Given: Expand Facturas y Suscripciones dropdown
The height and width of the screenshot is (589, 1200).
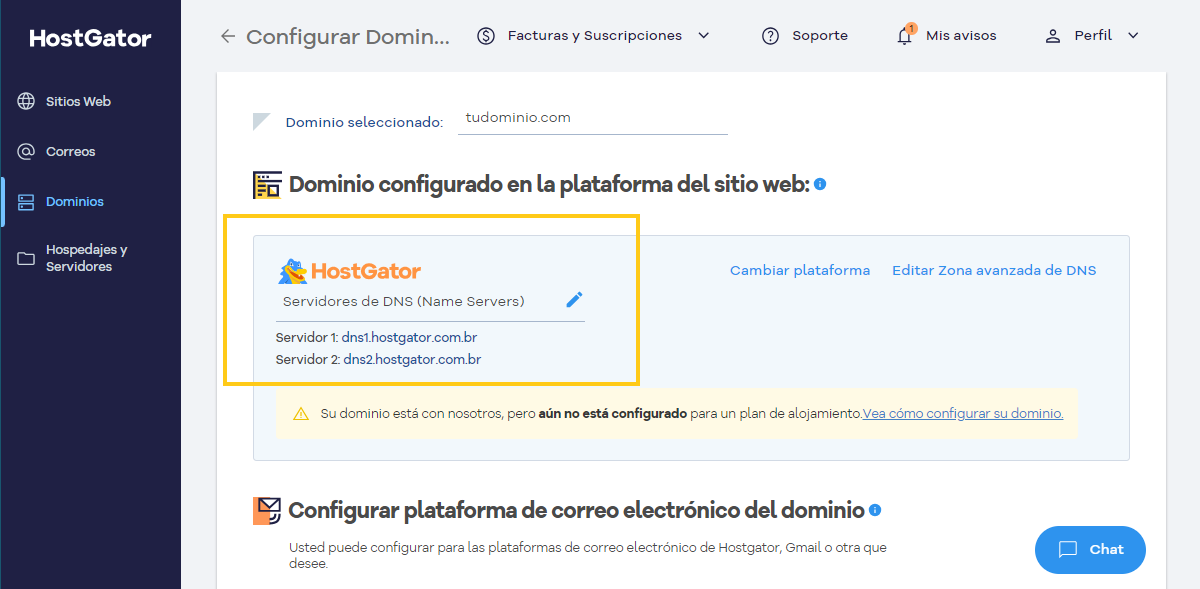Looking at the screenshot, I should [x=703, y=36].
